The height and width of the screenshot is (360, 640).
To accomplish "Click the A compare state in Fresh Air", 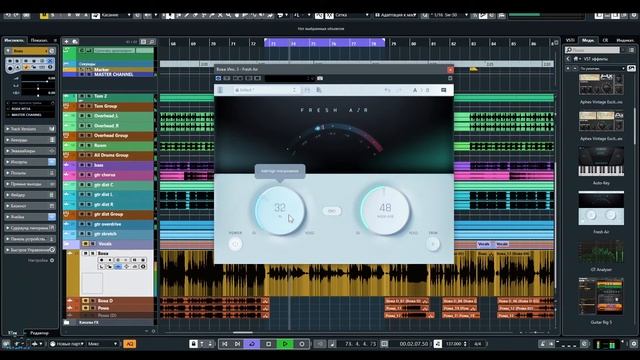I will click(415, 90).
